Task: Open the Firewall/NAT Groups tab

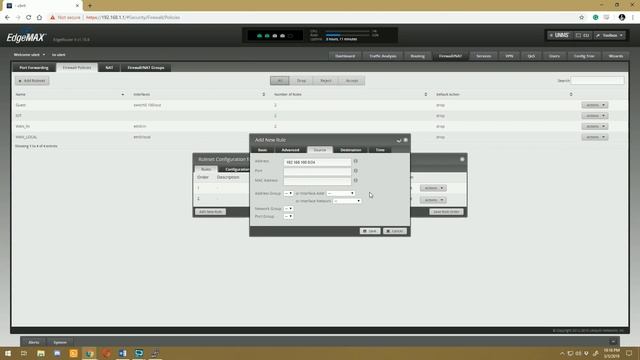Action: [x=146, y=68]
